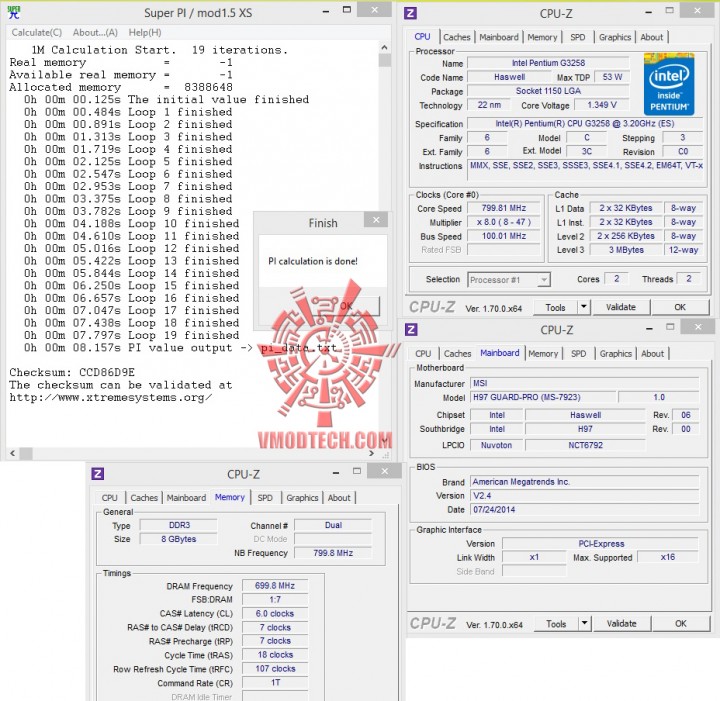Click Validate in the Mainboard CPU-Z window
The width and height of the screenshot is (720, 701).
point(622,624)
